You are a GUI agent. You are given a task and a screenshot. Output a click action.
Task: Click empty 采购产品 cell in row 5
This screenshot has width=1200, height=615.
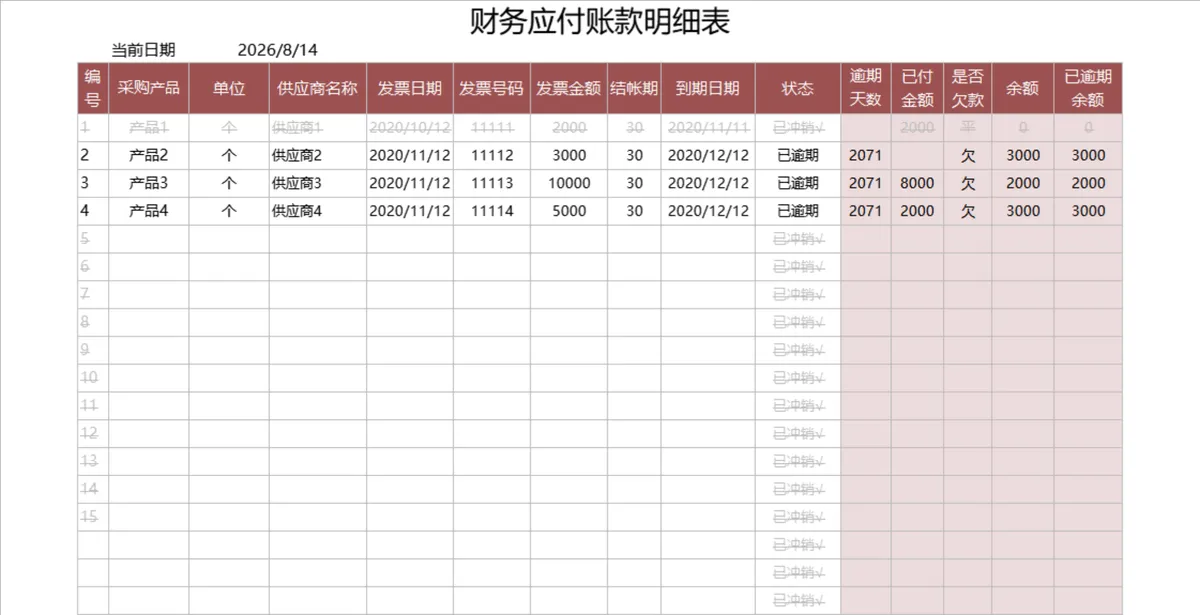coord(148,239)
